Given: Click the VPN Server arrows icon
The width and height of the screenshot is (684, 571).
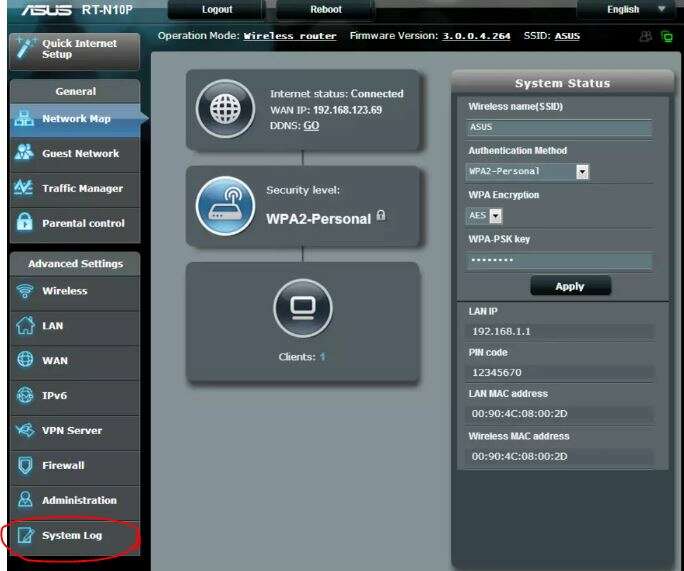Looking at the screenshot, I should click(25, 430).
